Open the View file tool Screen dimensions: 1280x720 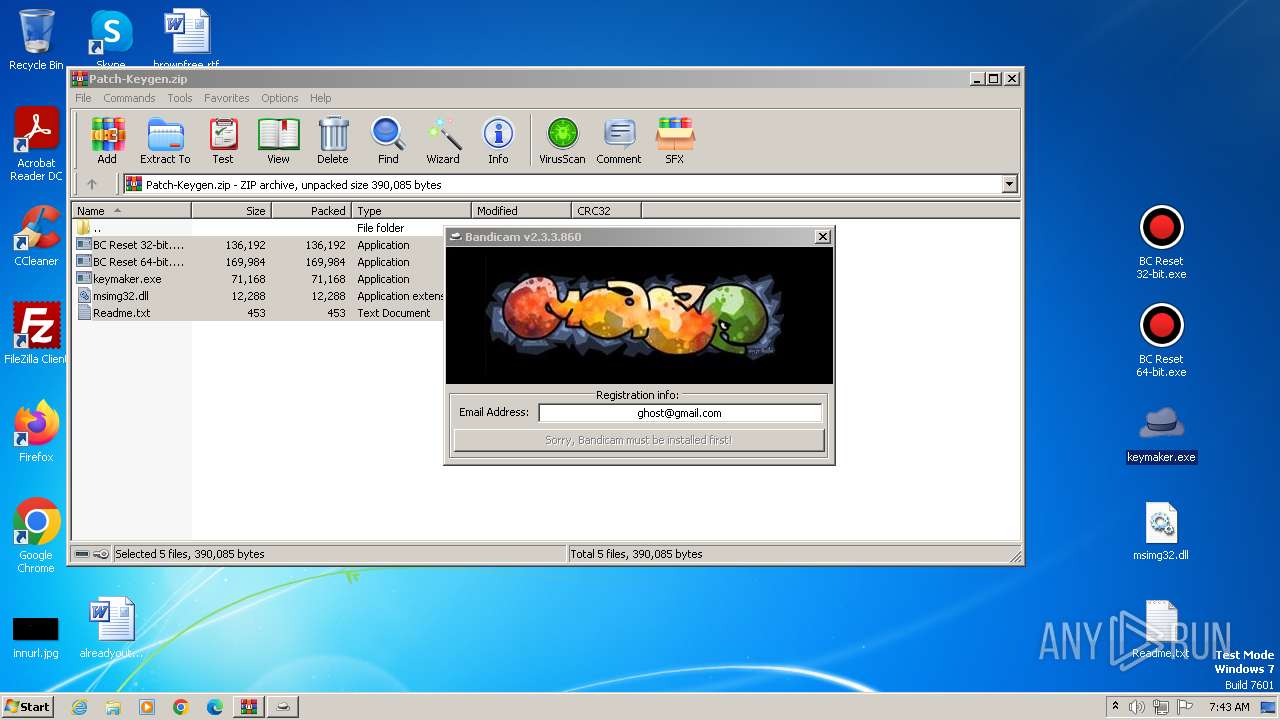pos(278,140)
